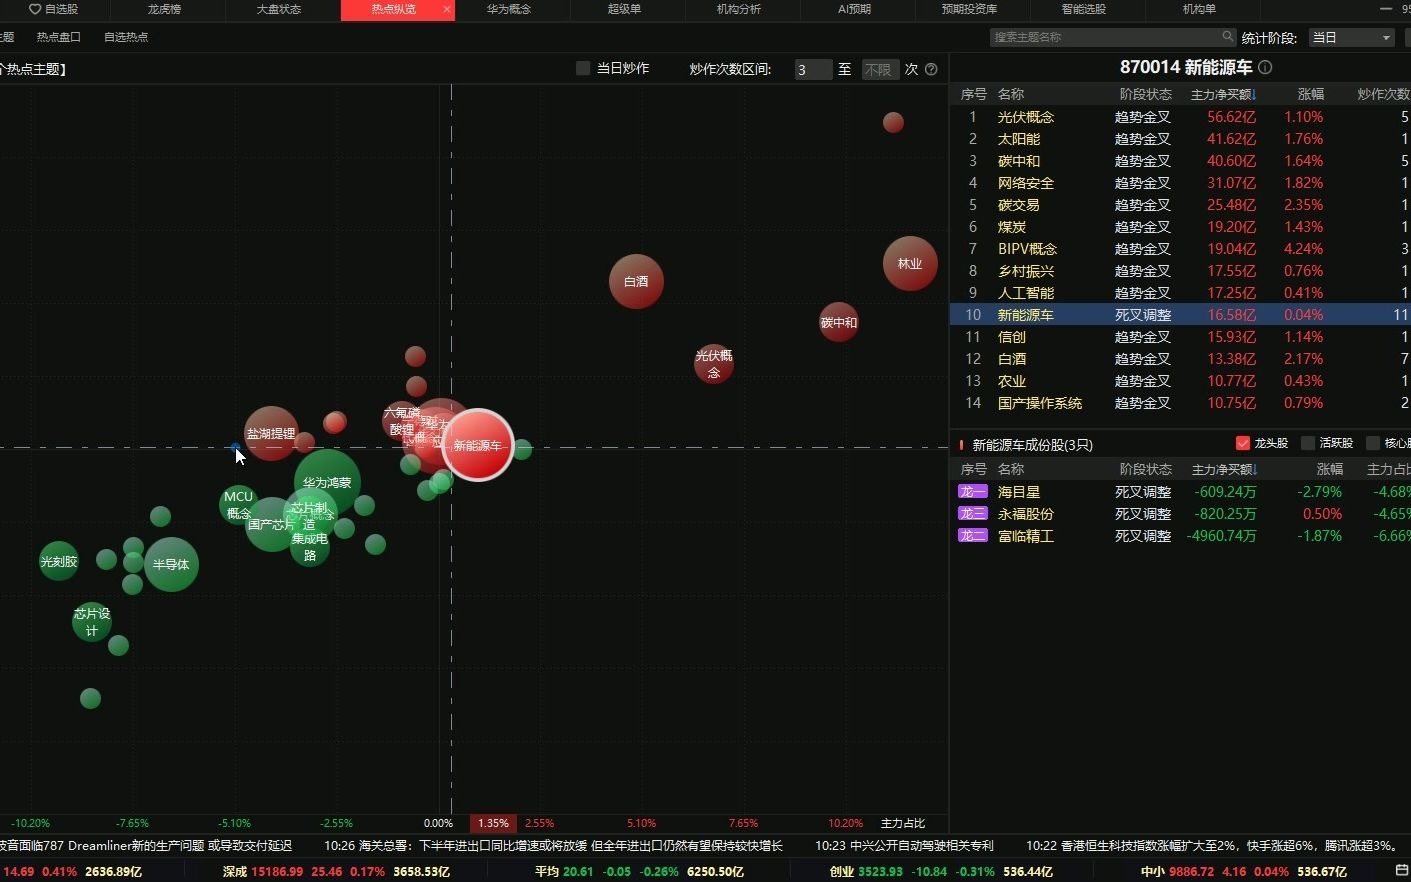This screenshot has width=1411, height=882.
Task: Select the 半导体 bubble
Action: [x=171, y=564]
